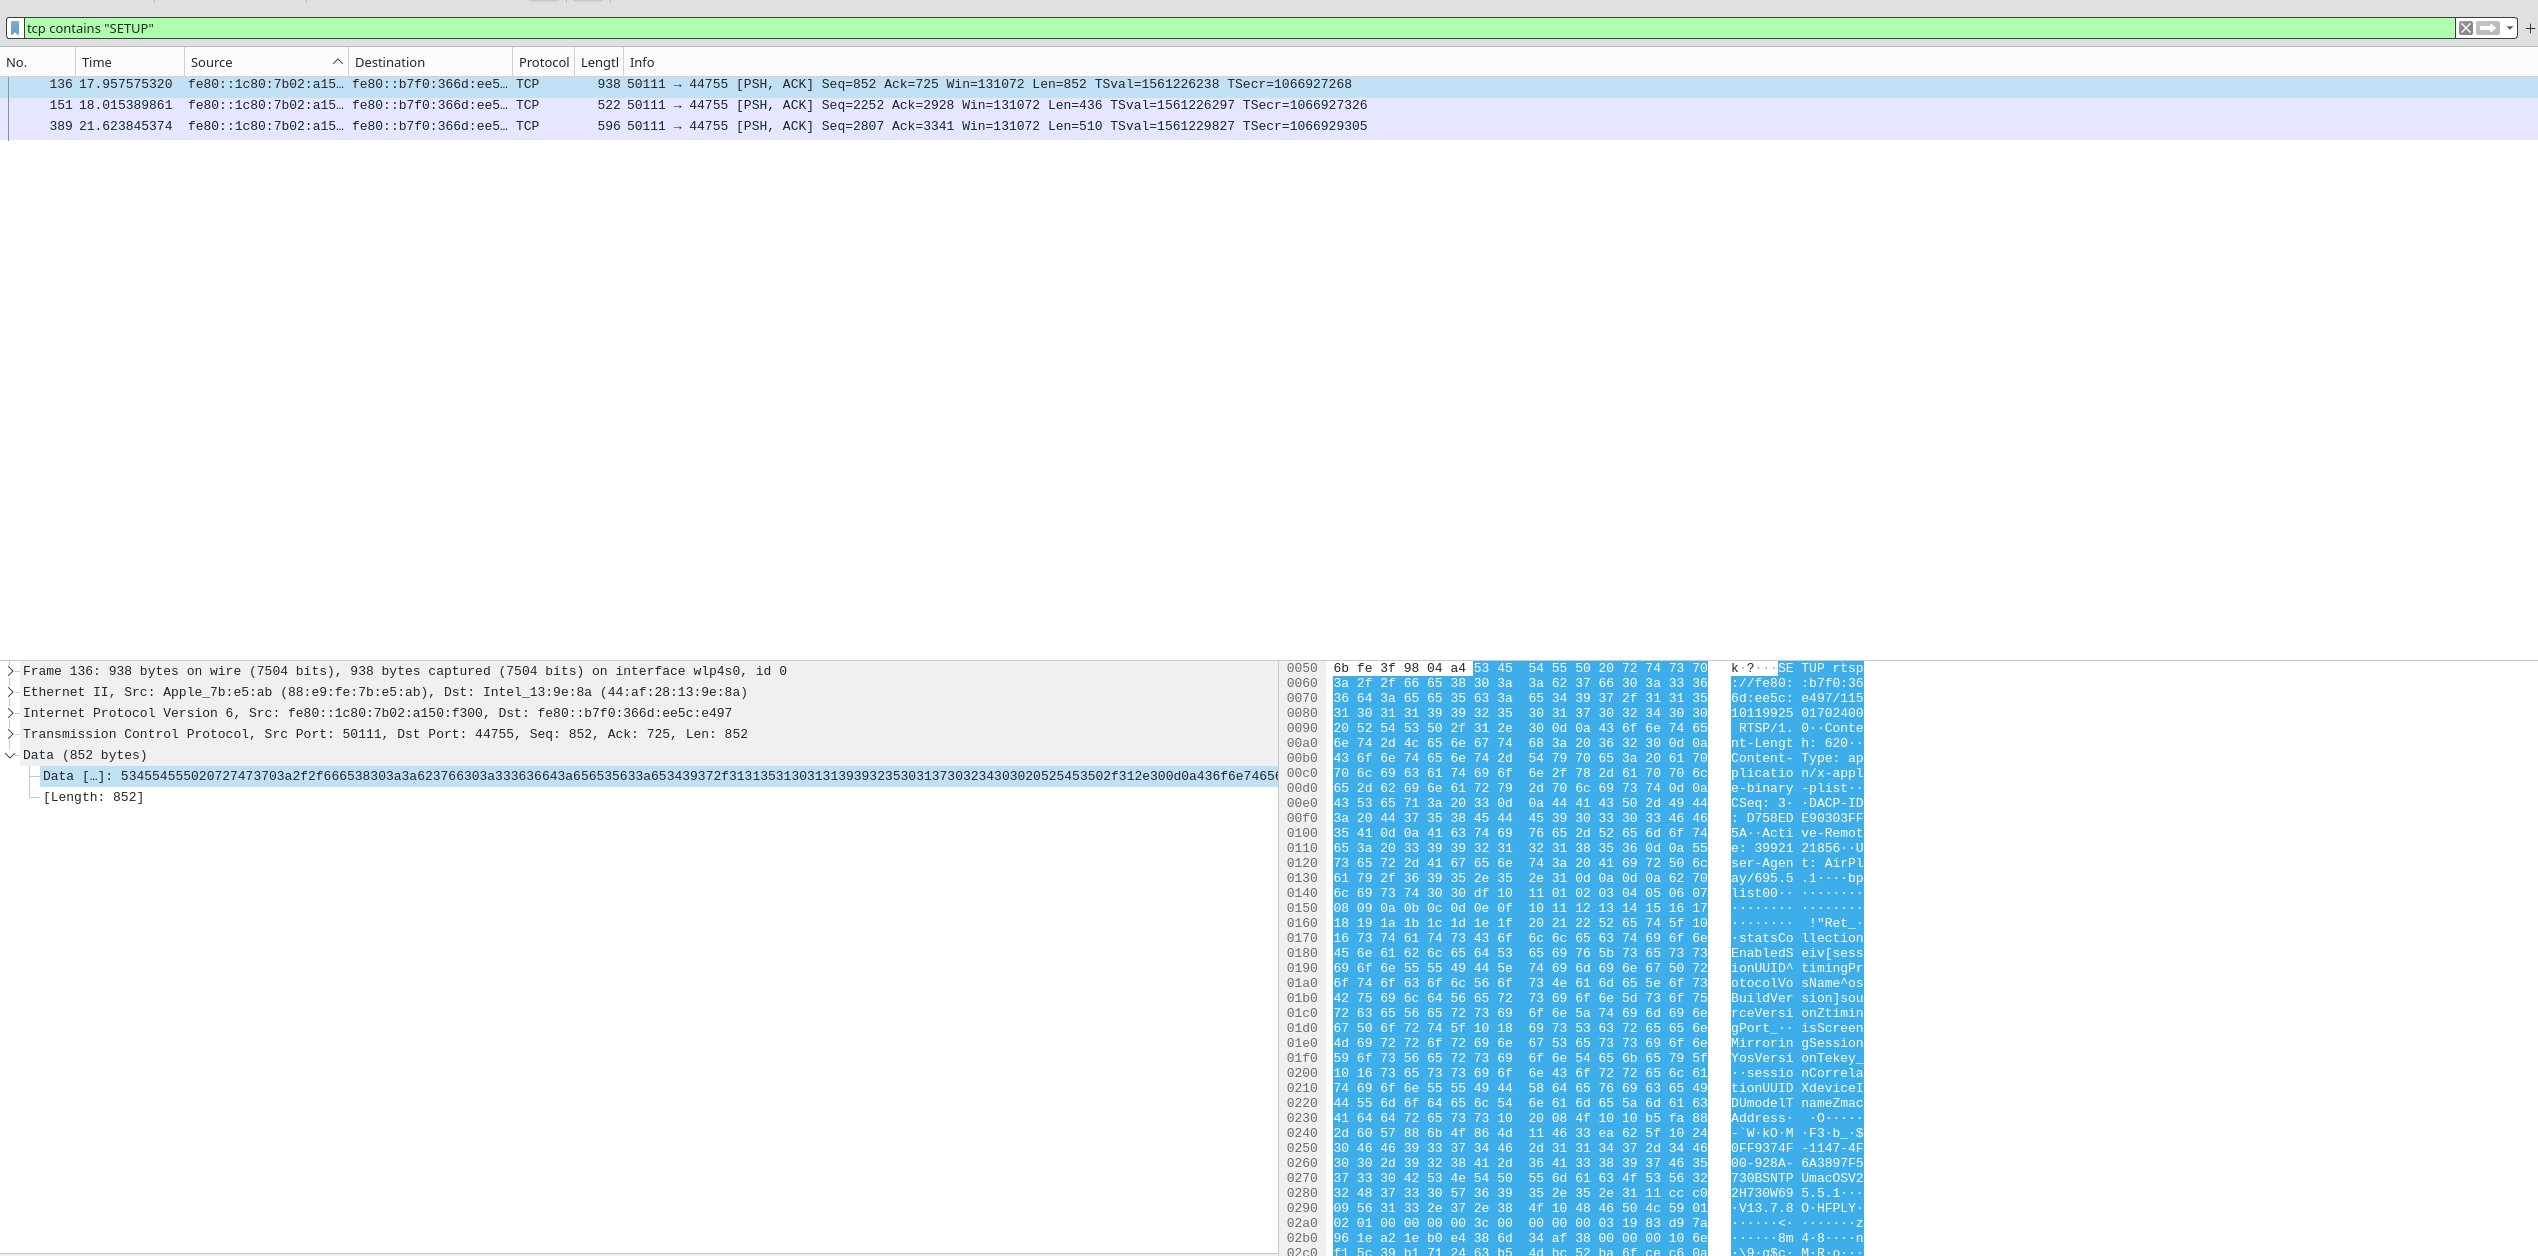Screen dimensions: 2538x1256
Task: Sort by the Info column header
Action: coord(1580,62)
